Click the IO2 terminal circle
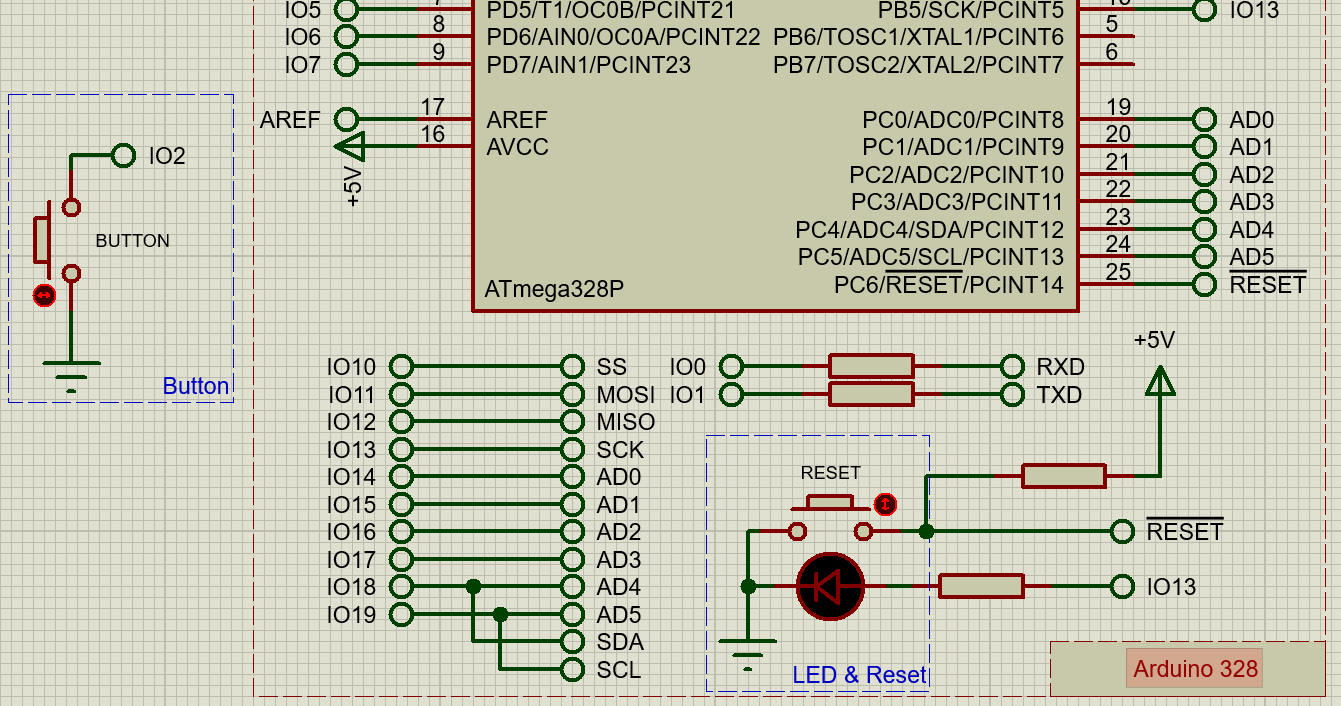Image resolution: width=1341 pixels, height=706 pixels. (x=124, y=156)
